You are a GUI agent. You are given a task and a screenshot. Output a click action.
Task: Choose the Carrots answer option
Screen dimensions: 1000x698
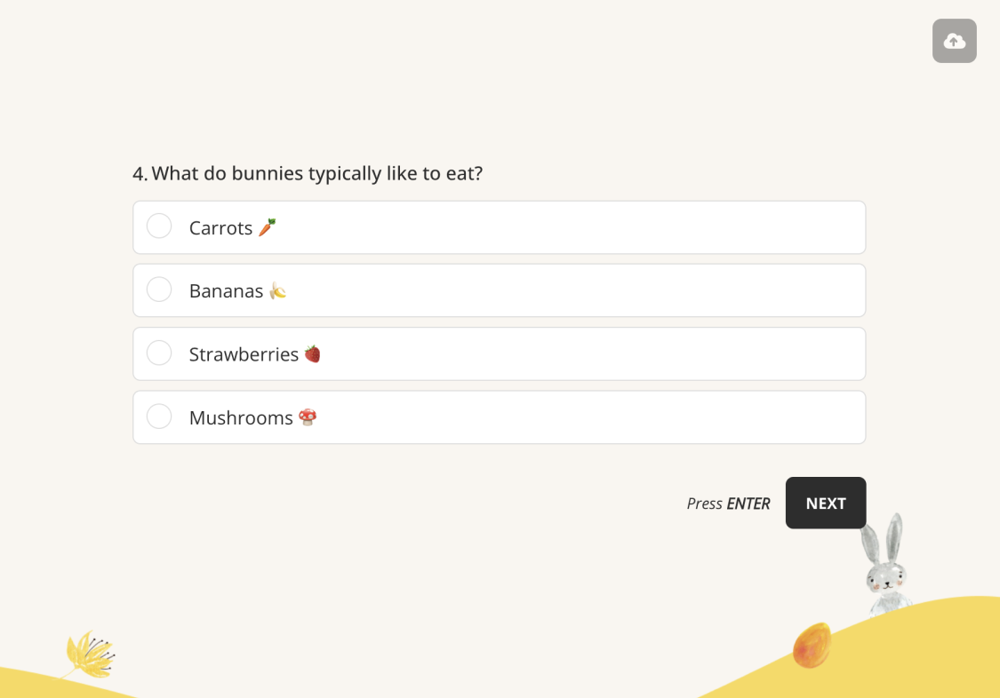(x=499, y=226)
